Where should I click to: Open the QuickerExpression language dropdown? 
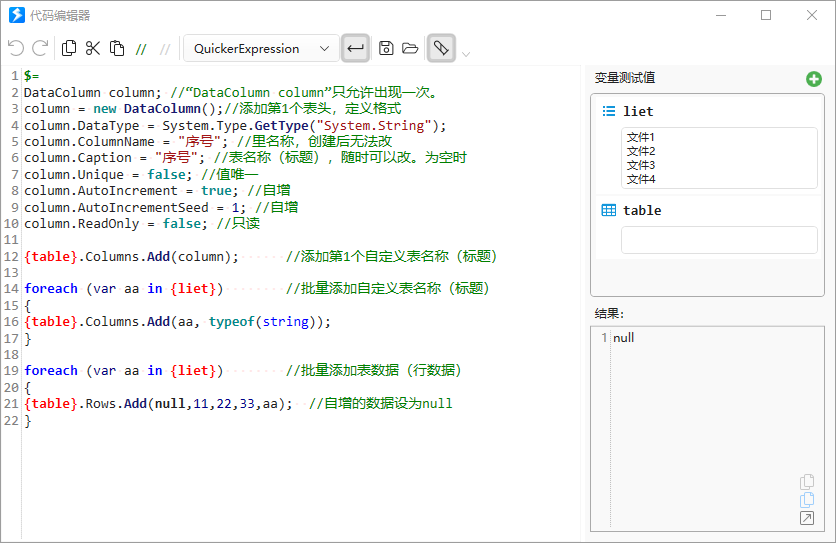click(x=261, y=49)
